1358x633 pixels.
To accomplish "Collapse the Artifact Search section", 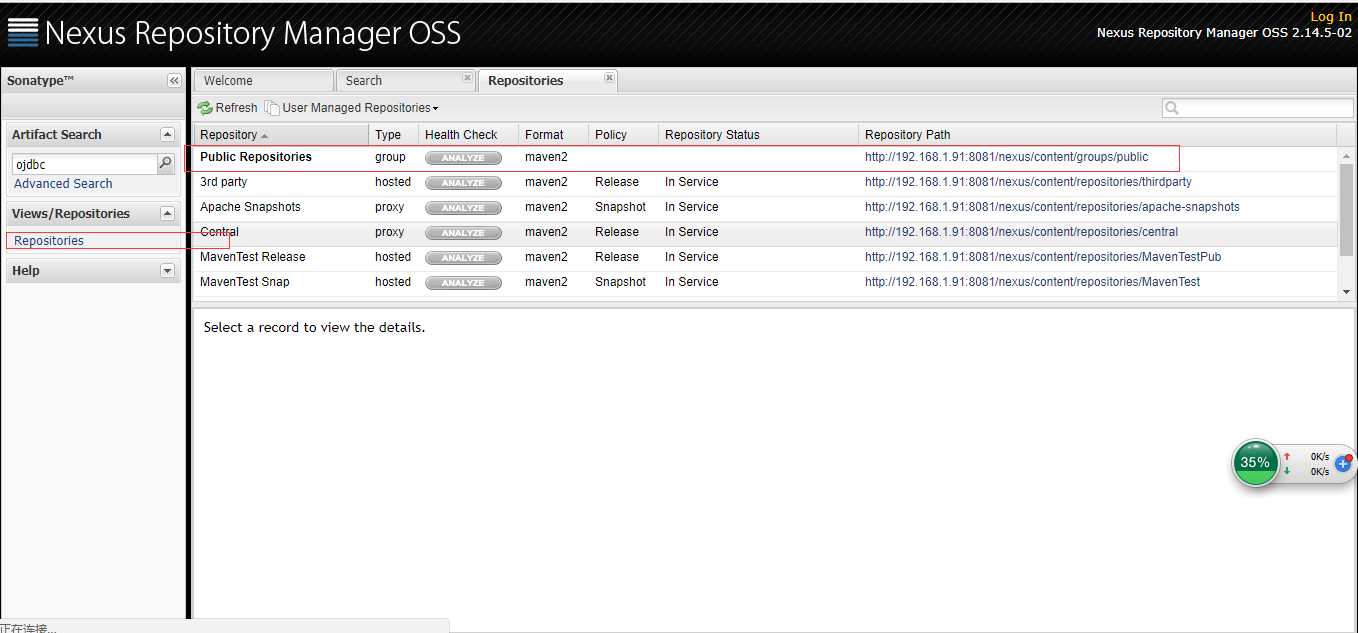I will [167, 134].
